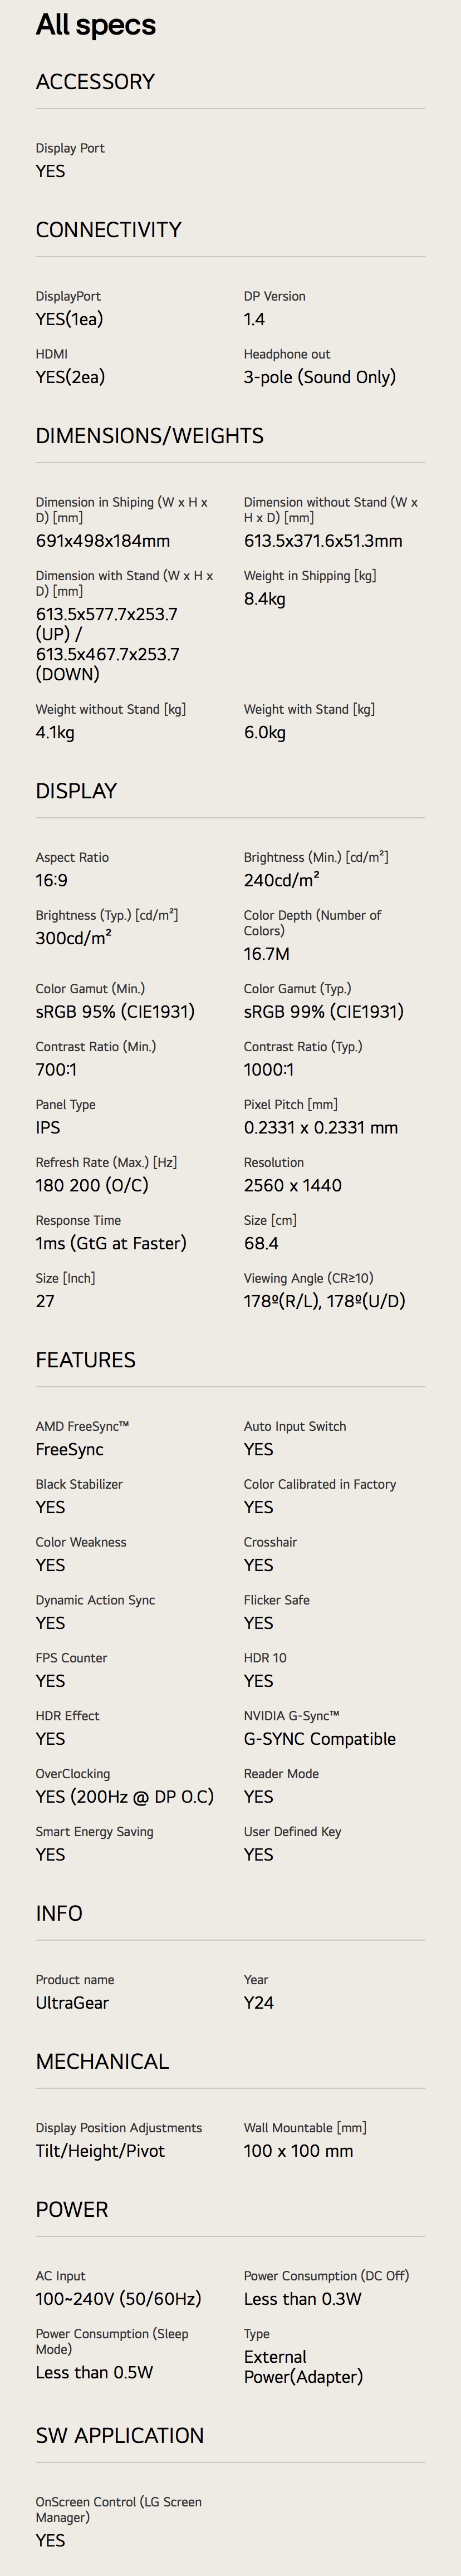461x2576 pixels.
Task: Select the G-SYNC Compatible value
Action: point(320,1739)
